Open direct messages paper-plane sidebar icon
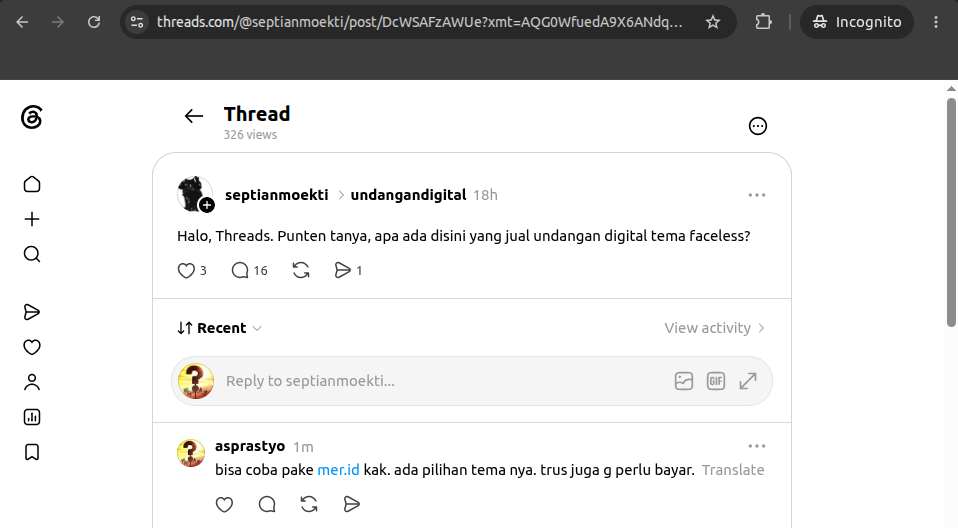The height and width of the screenshot is (528, 958). [32, 312]
